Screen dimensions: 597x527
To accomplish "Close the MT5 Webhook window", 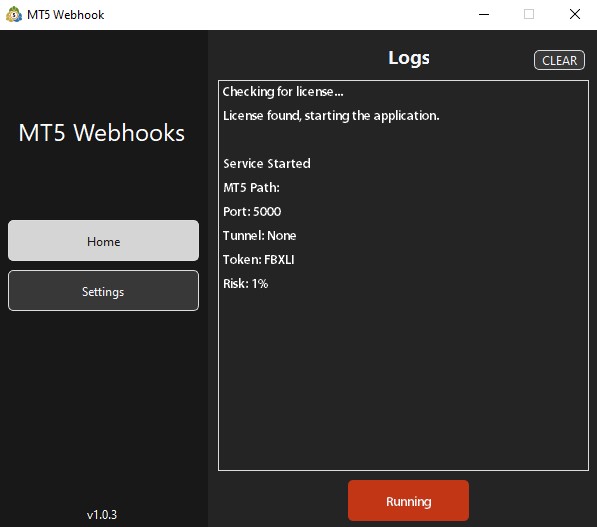I will pyautogui.click(x=575, y=14).
